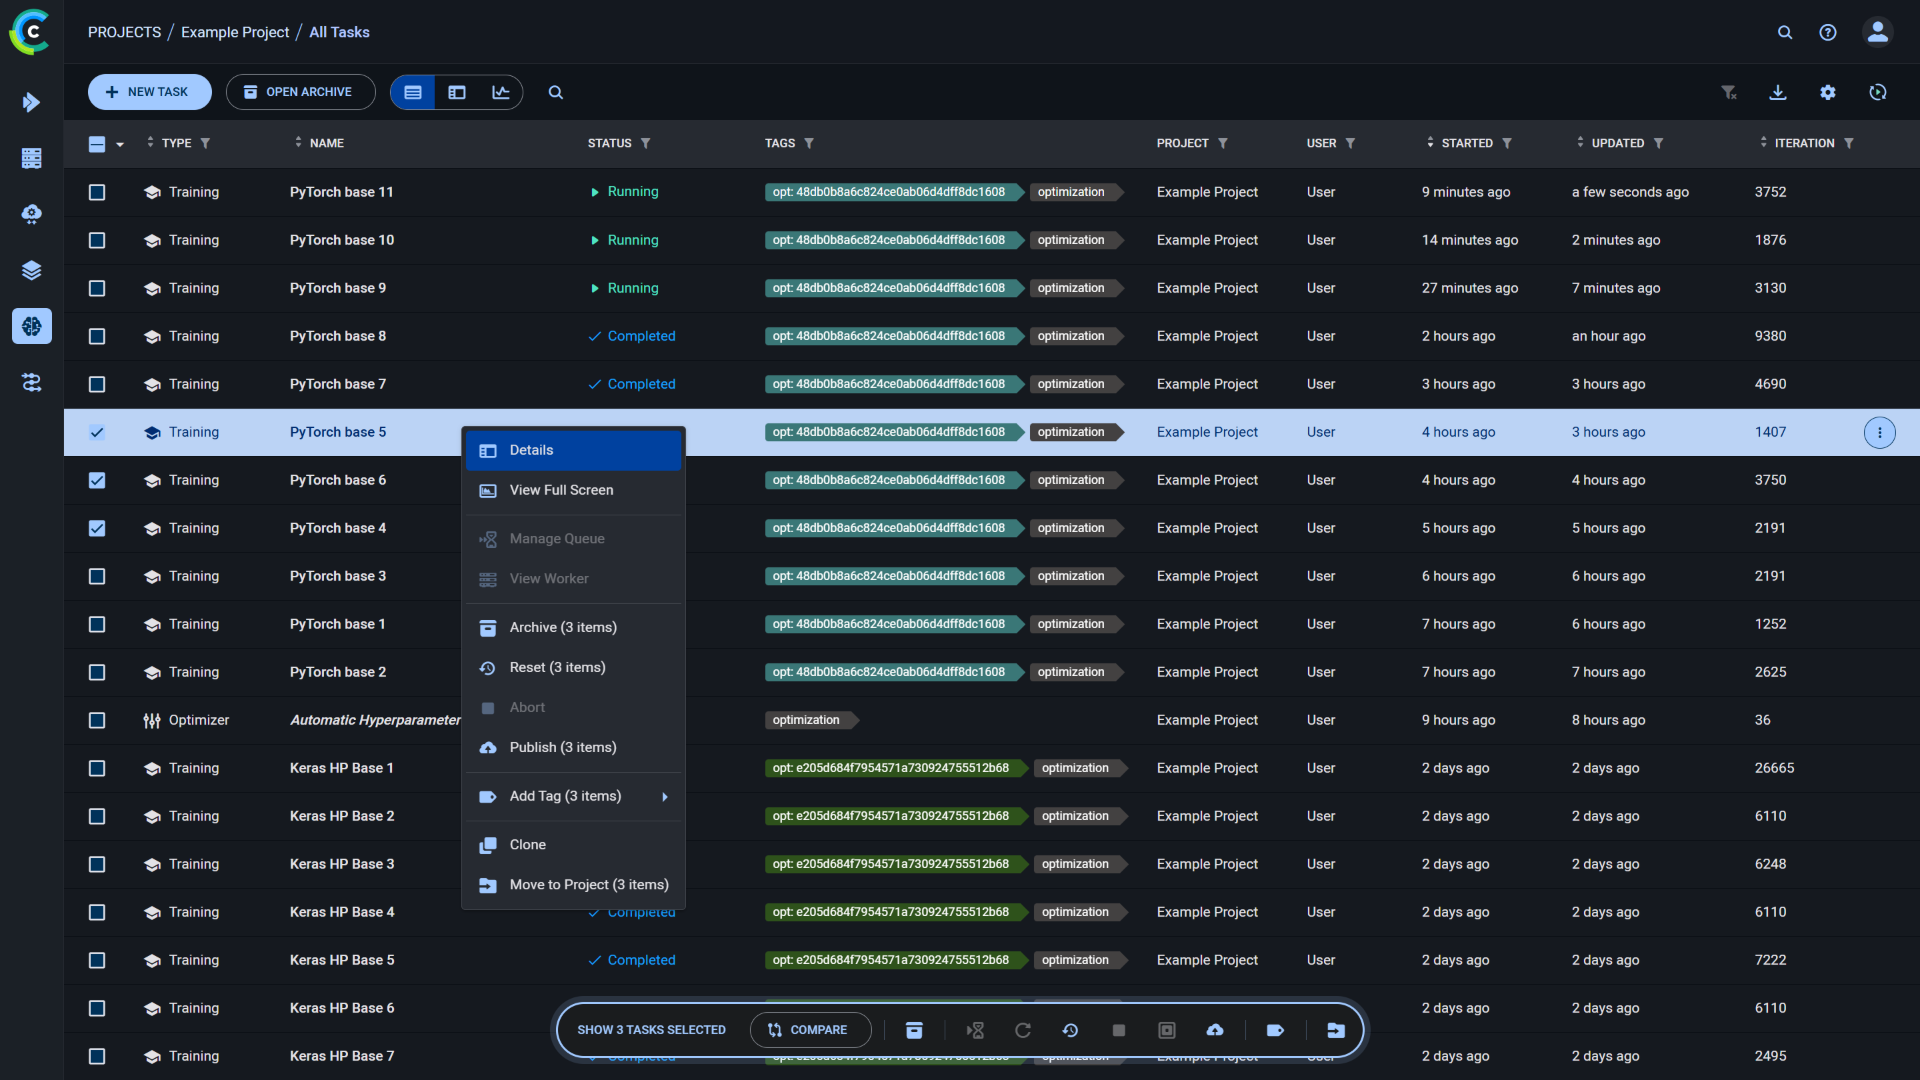Screen dimensions: 1920x1080
Task: Open the stacked layers sidebar icon
Action: click(x=32, y=270)
